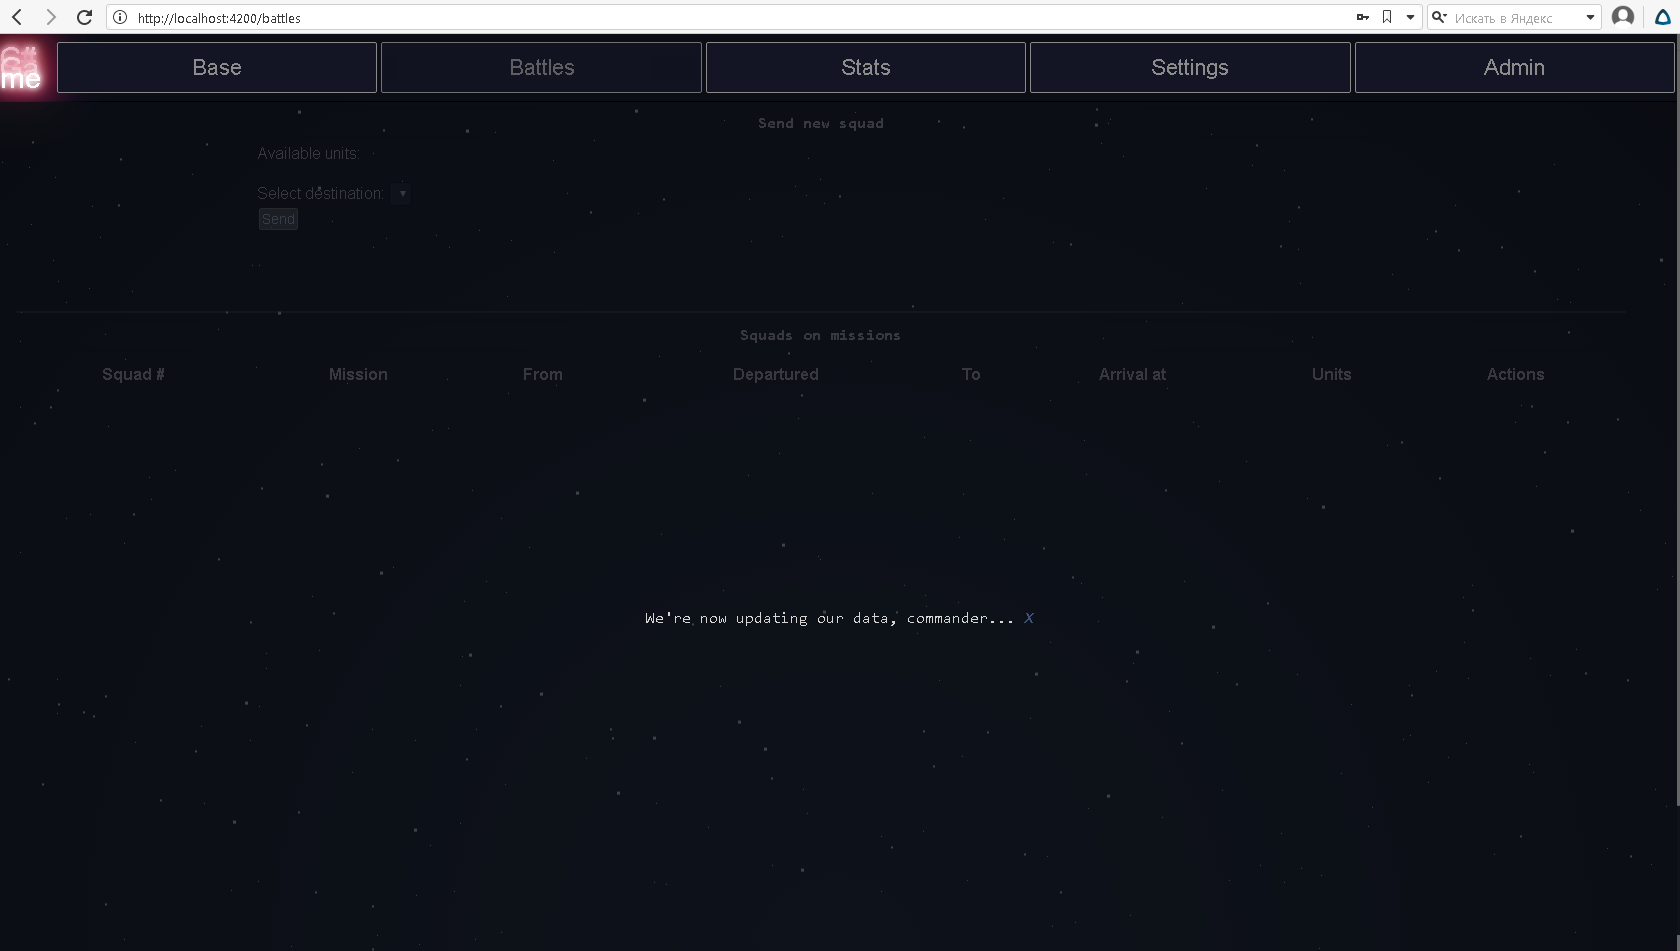1680x951 pixels.
Task: Go forward in browser history
Action: tap(51, 17)
